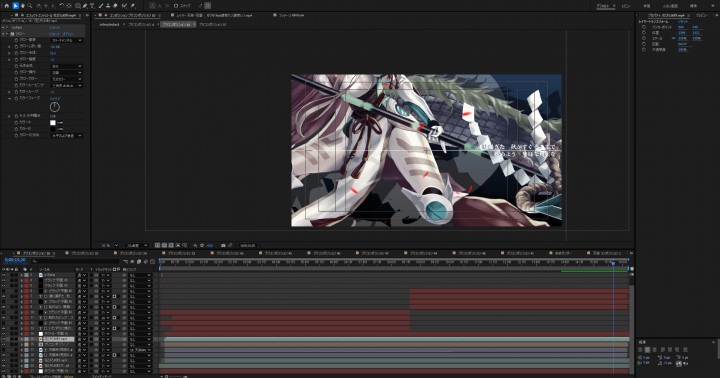
Task: Toggle stopwatch for グロー半径 property
Action: point(16,53)
